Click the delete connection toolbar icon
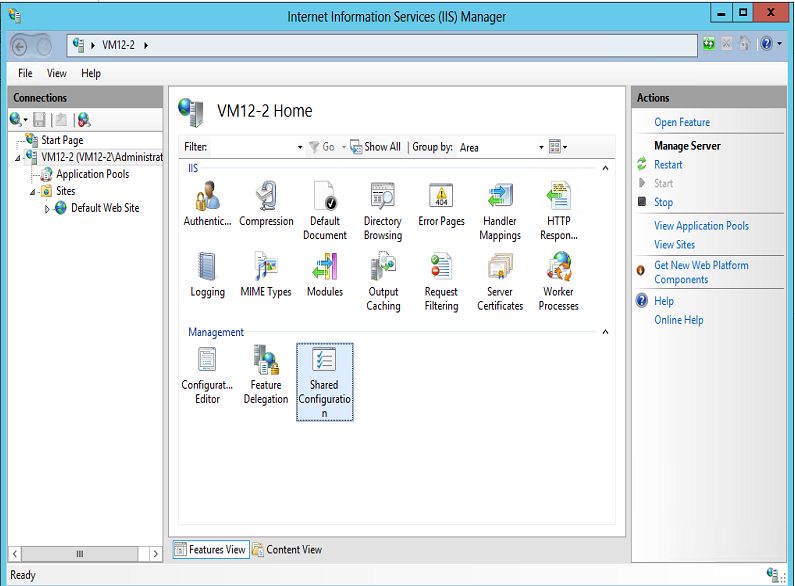 tap(84, 120)
